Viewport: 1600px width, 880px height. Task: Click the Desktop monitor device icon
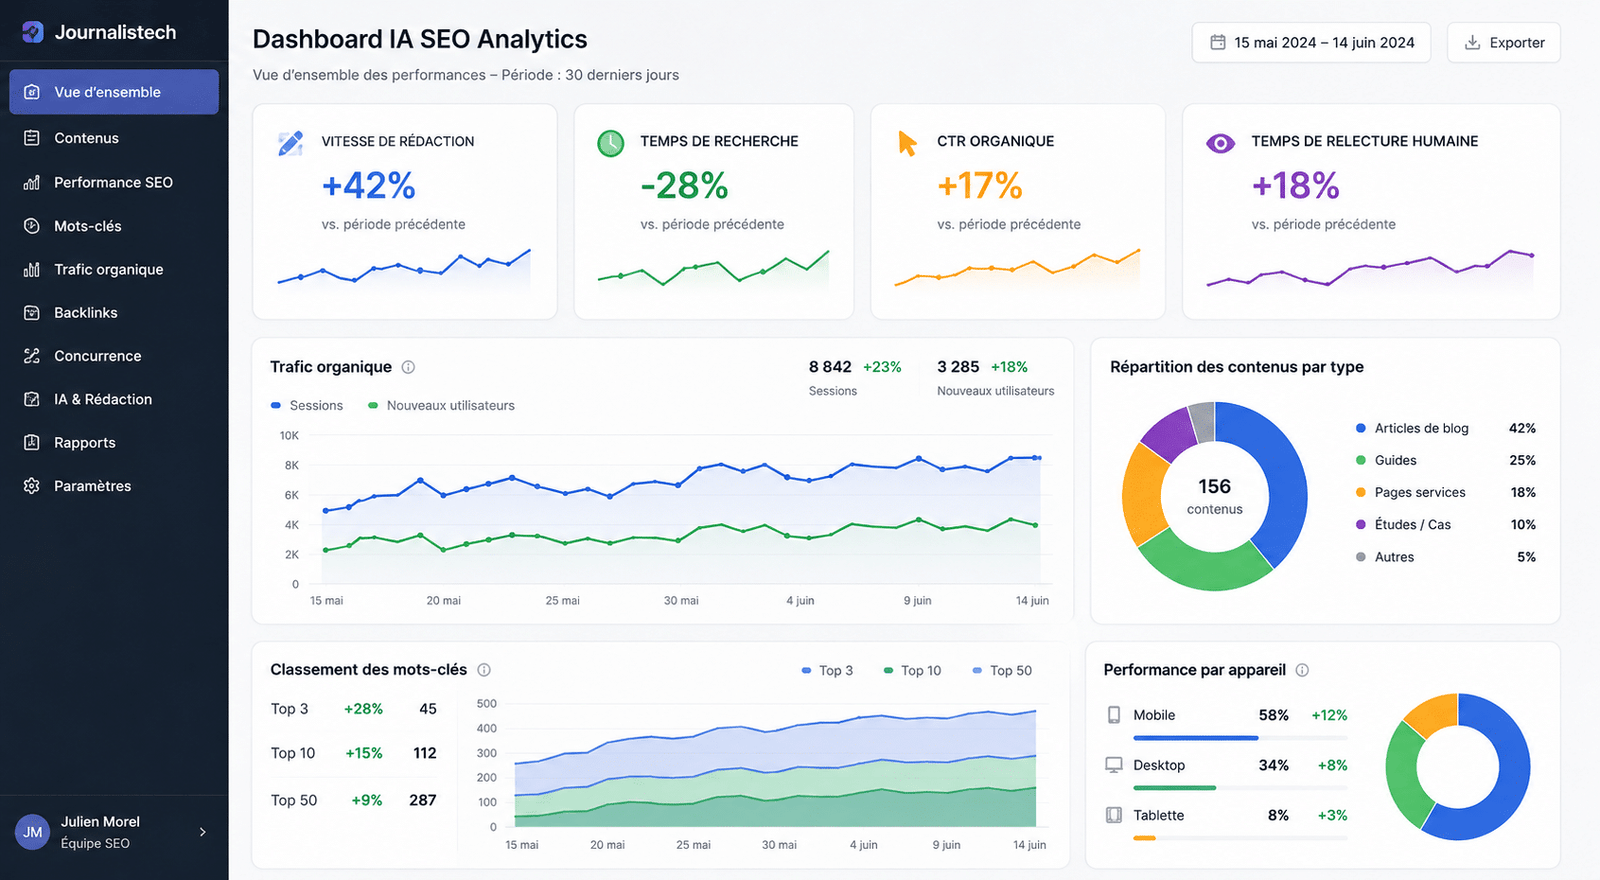tap(1114, 765)
